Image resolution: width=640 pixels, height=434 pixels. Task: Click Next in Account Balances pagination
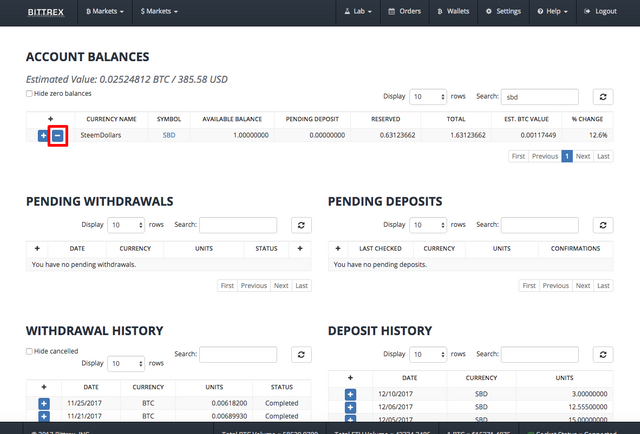pyautogui.click(x=583, y=156)
